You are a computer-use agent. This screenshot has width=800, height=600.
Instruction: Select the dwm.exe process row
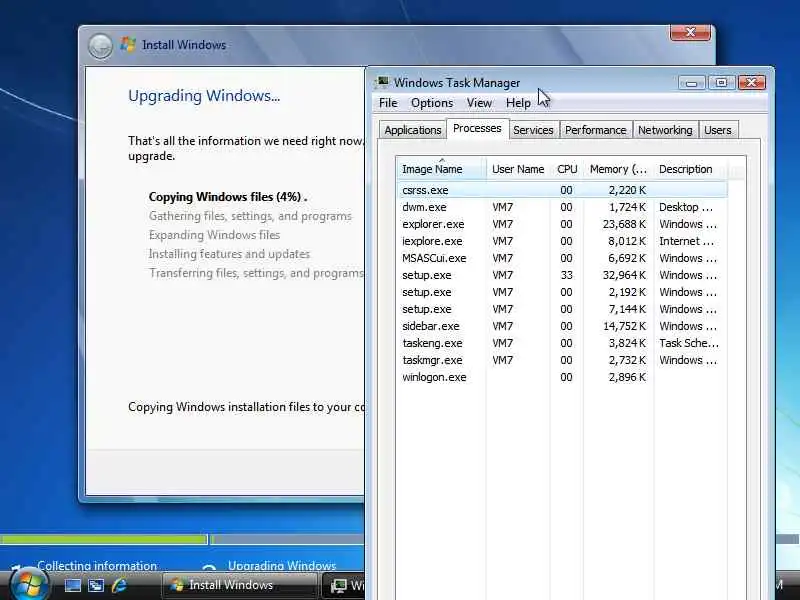[562, 207]
